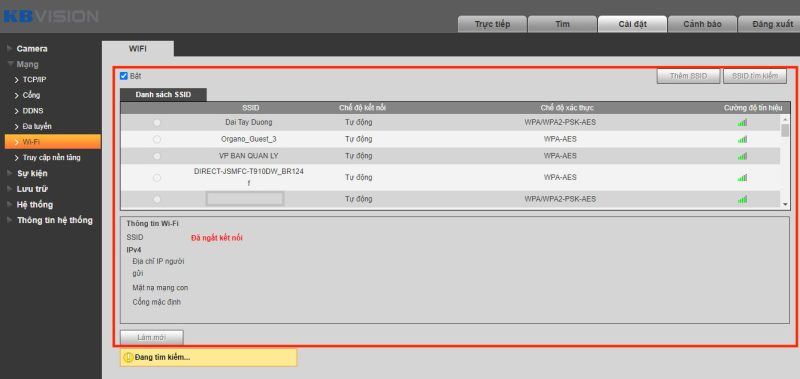The image size is (800, 379).
Task: Click WPA-AES in Organo_Guest_3 row
Action: 560,139
